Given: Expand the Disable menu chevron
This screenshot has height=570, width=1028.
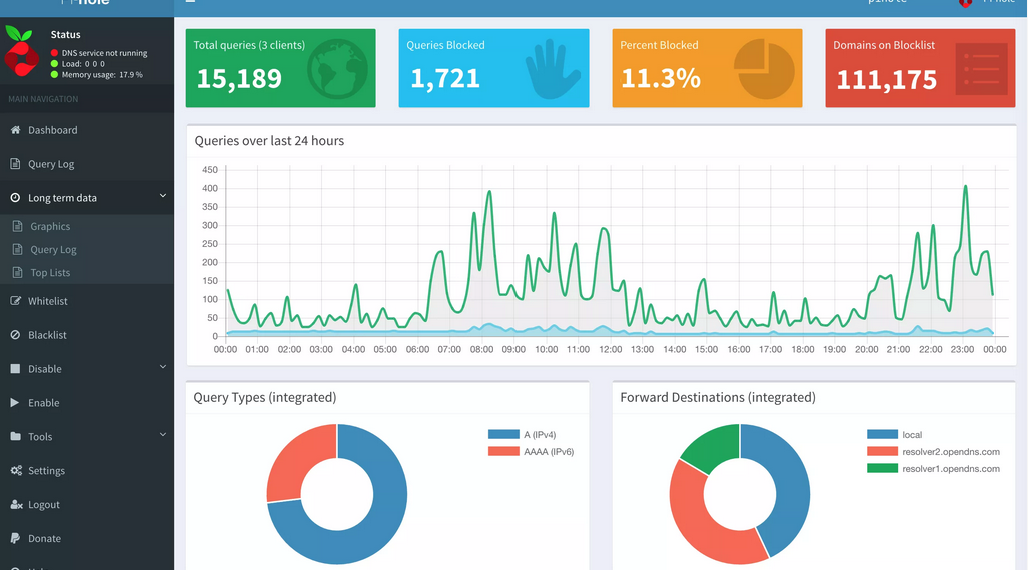Looking at the screenshot, I should [163, 367].
